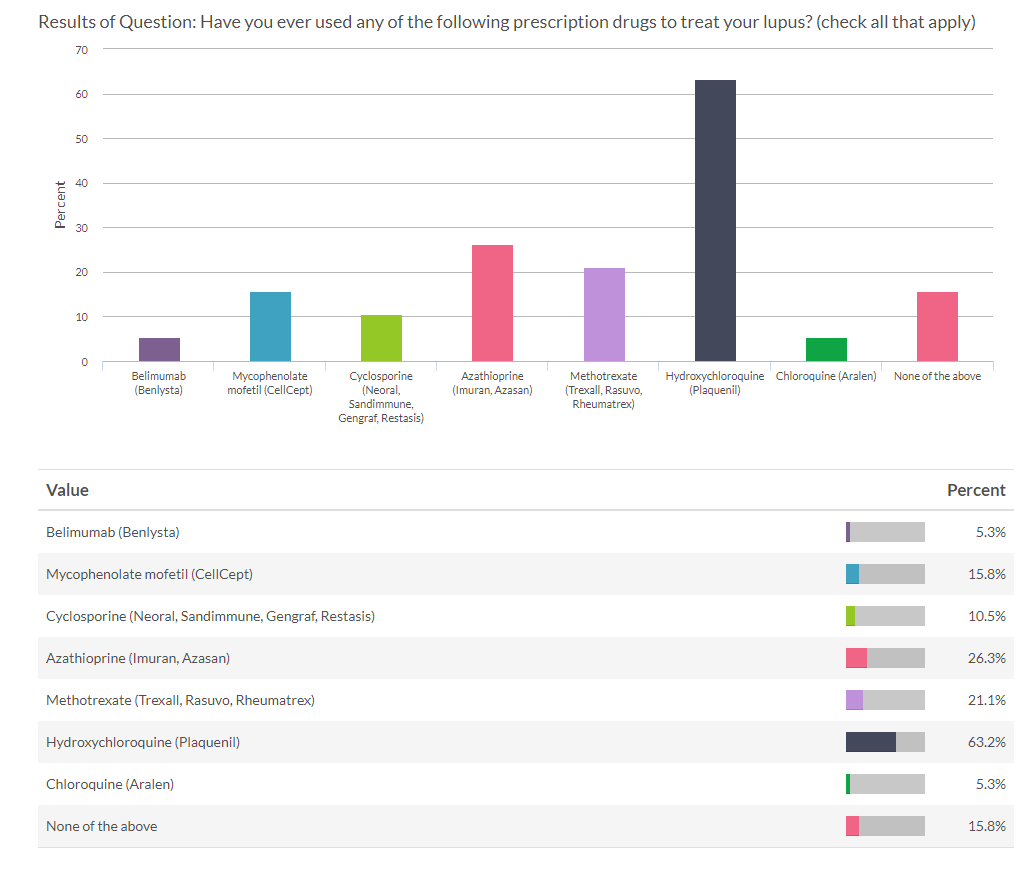Click the green Cyclosporine chart bar

tap(381, 338)
